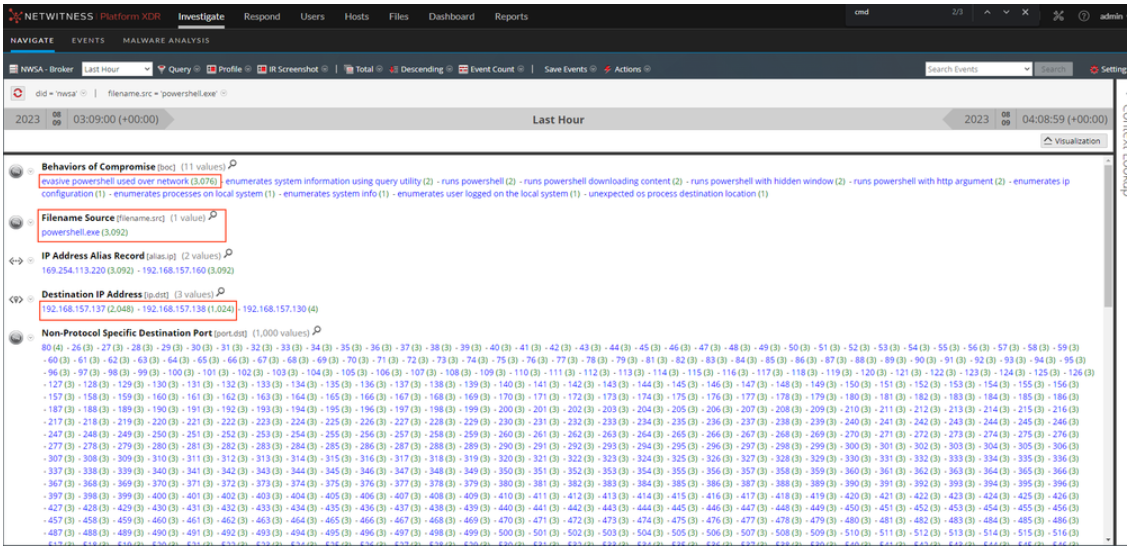Switch to the Events sub-tab
1130x552 pixels.
point(88,40)
